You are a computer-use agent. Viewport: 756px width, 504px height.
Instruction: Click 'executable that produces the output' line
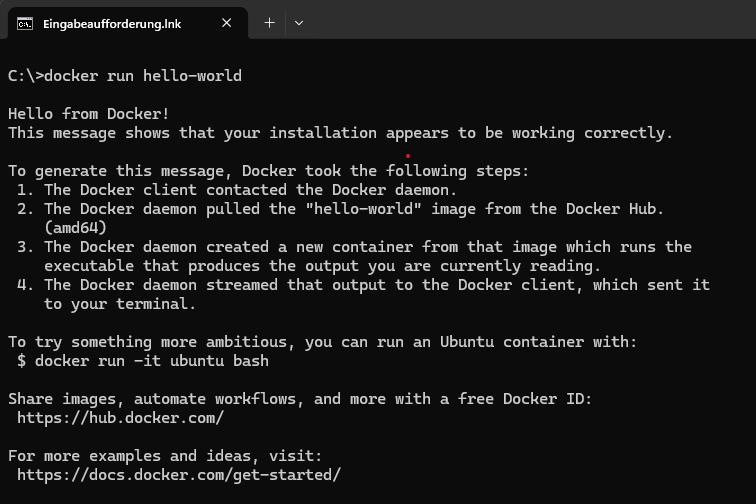(323, 266)
